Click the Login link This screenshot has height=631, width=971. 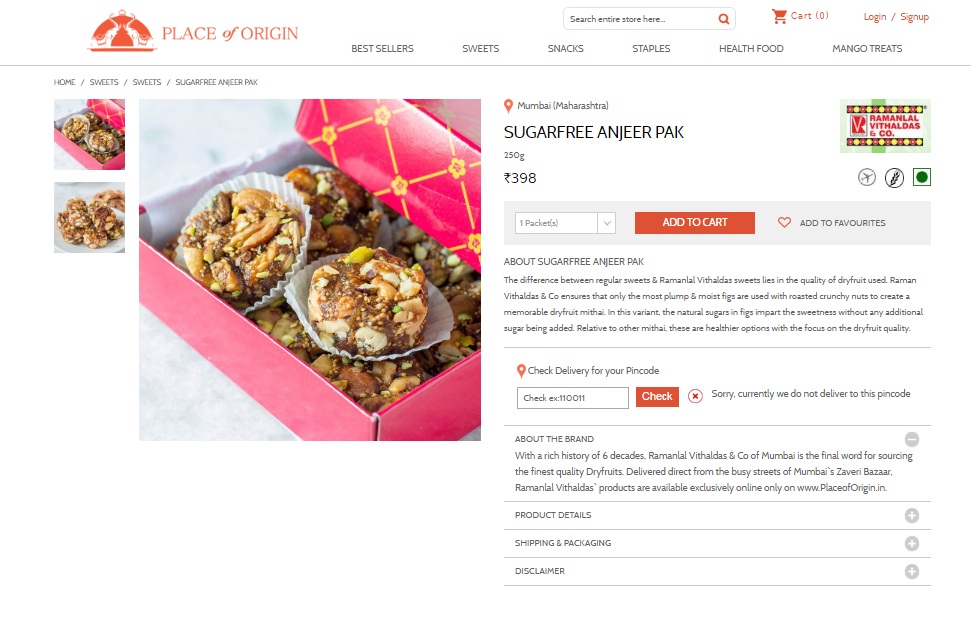tap(875, 17)
